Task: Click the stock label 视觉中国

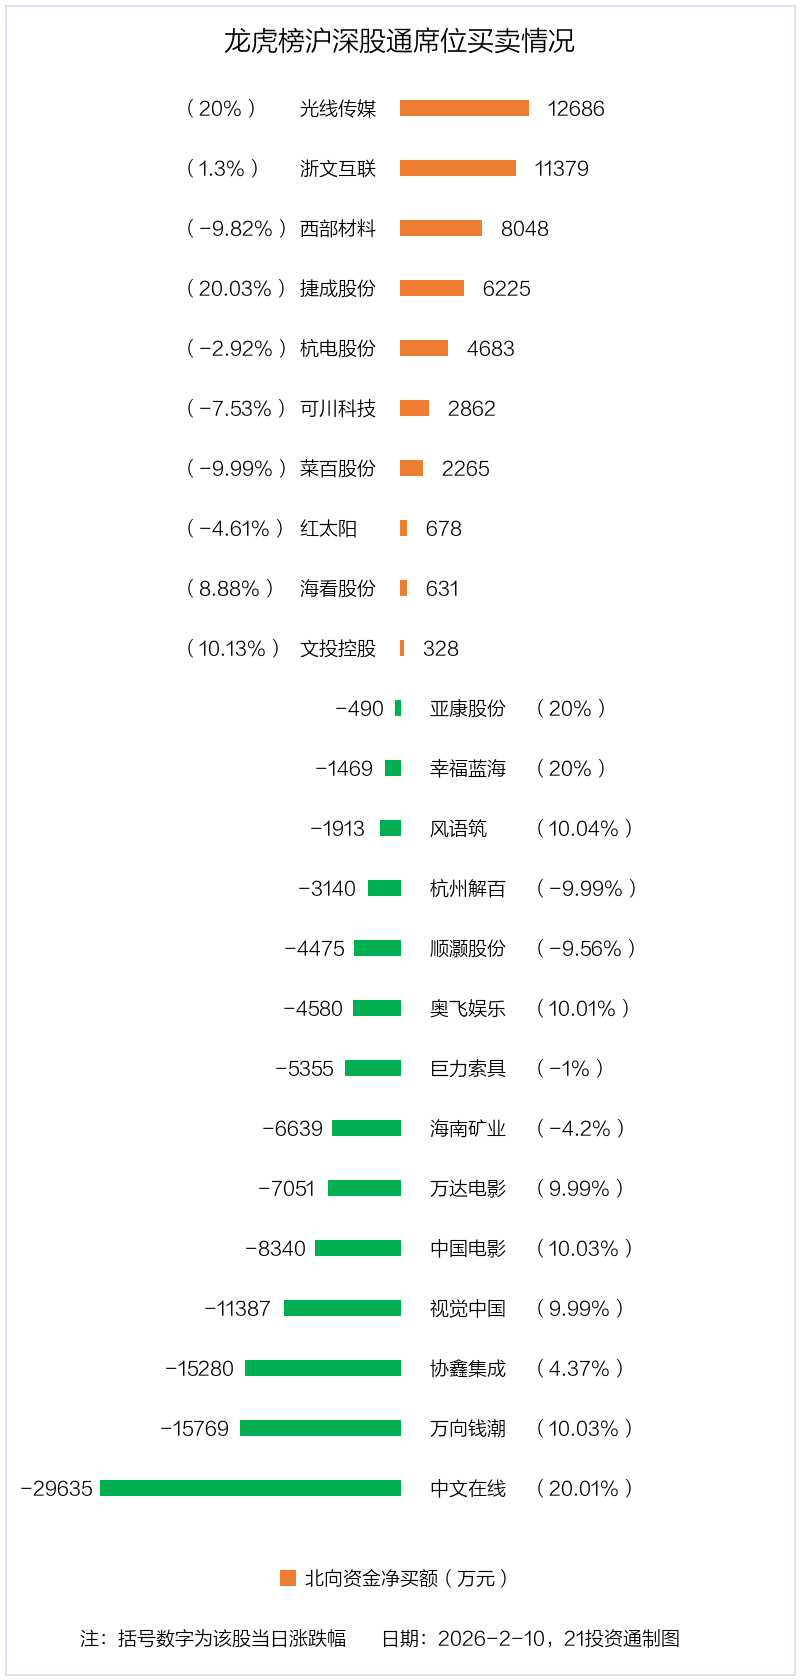Action: click(x=468, y=1308)
